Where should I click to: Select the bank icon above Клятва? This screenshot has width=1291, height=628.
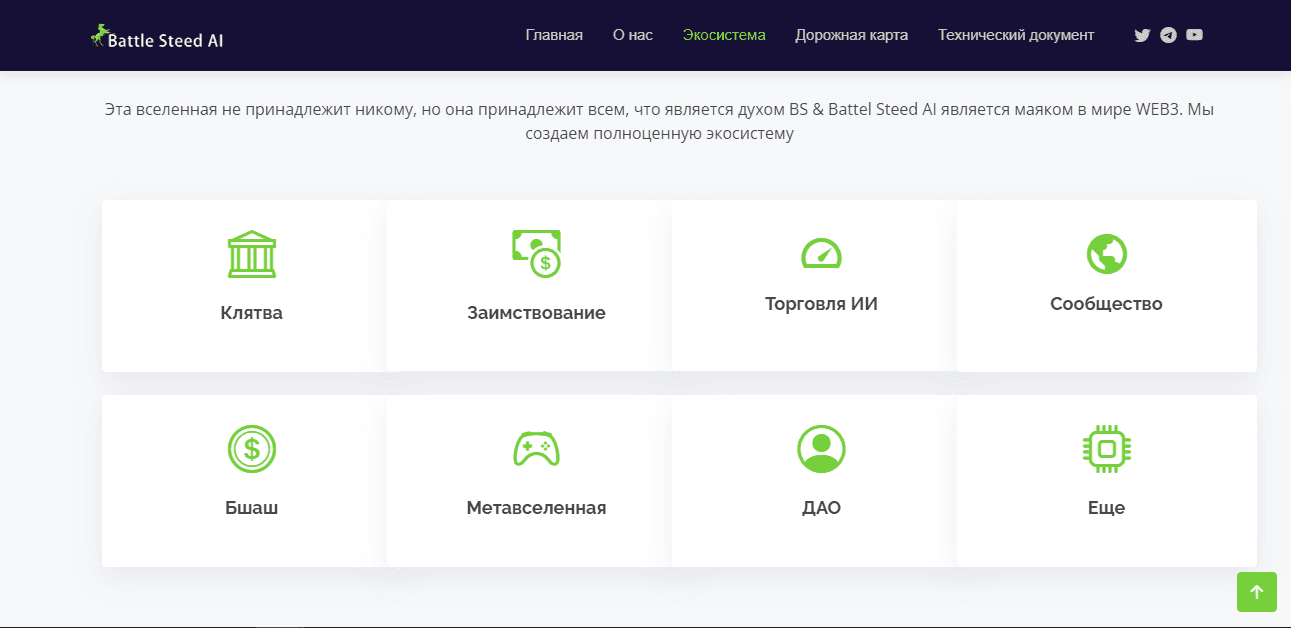251,253
